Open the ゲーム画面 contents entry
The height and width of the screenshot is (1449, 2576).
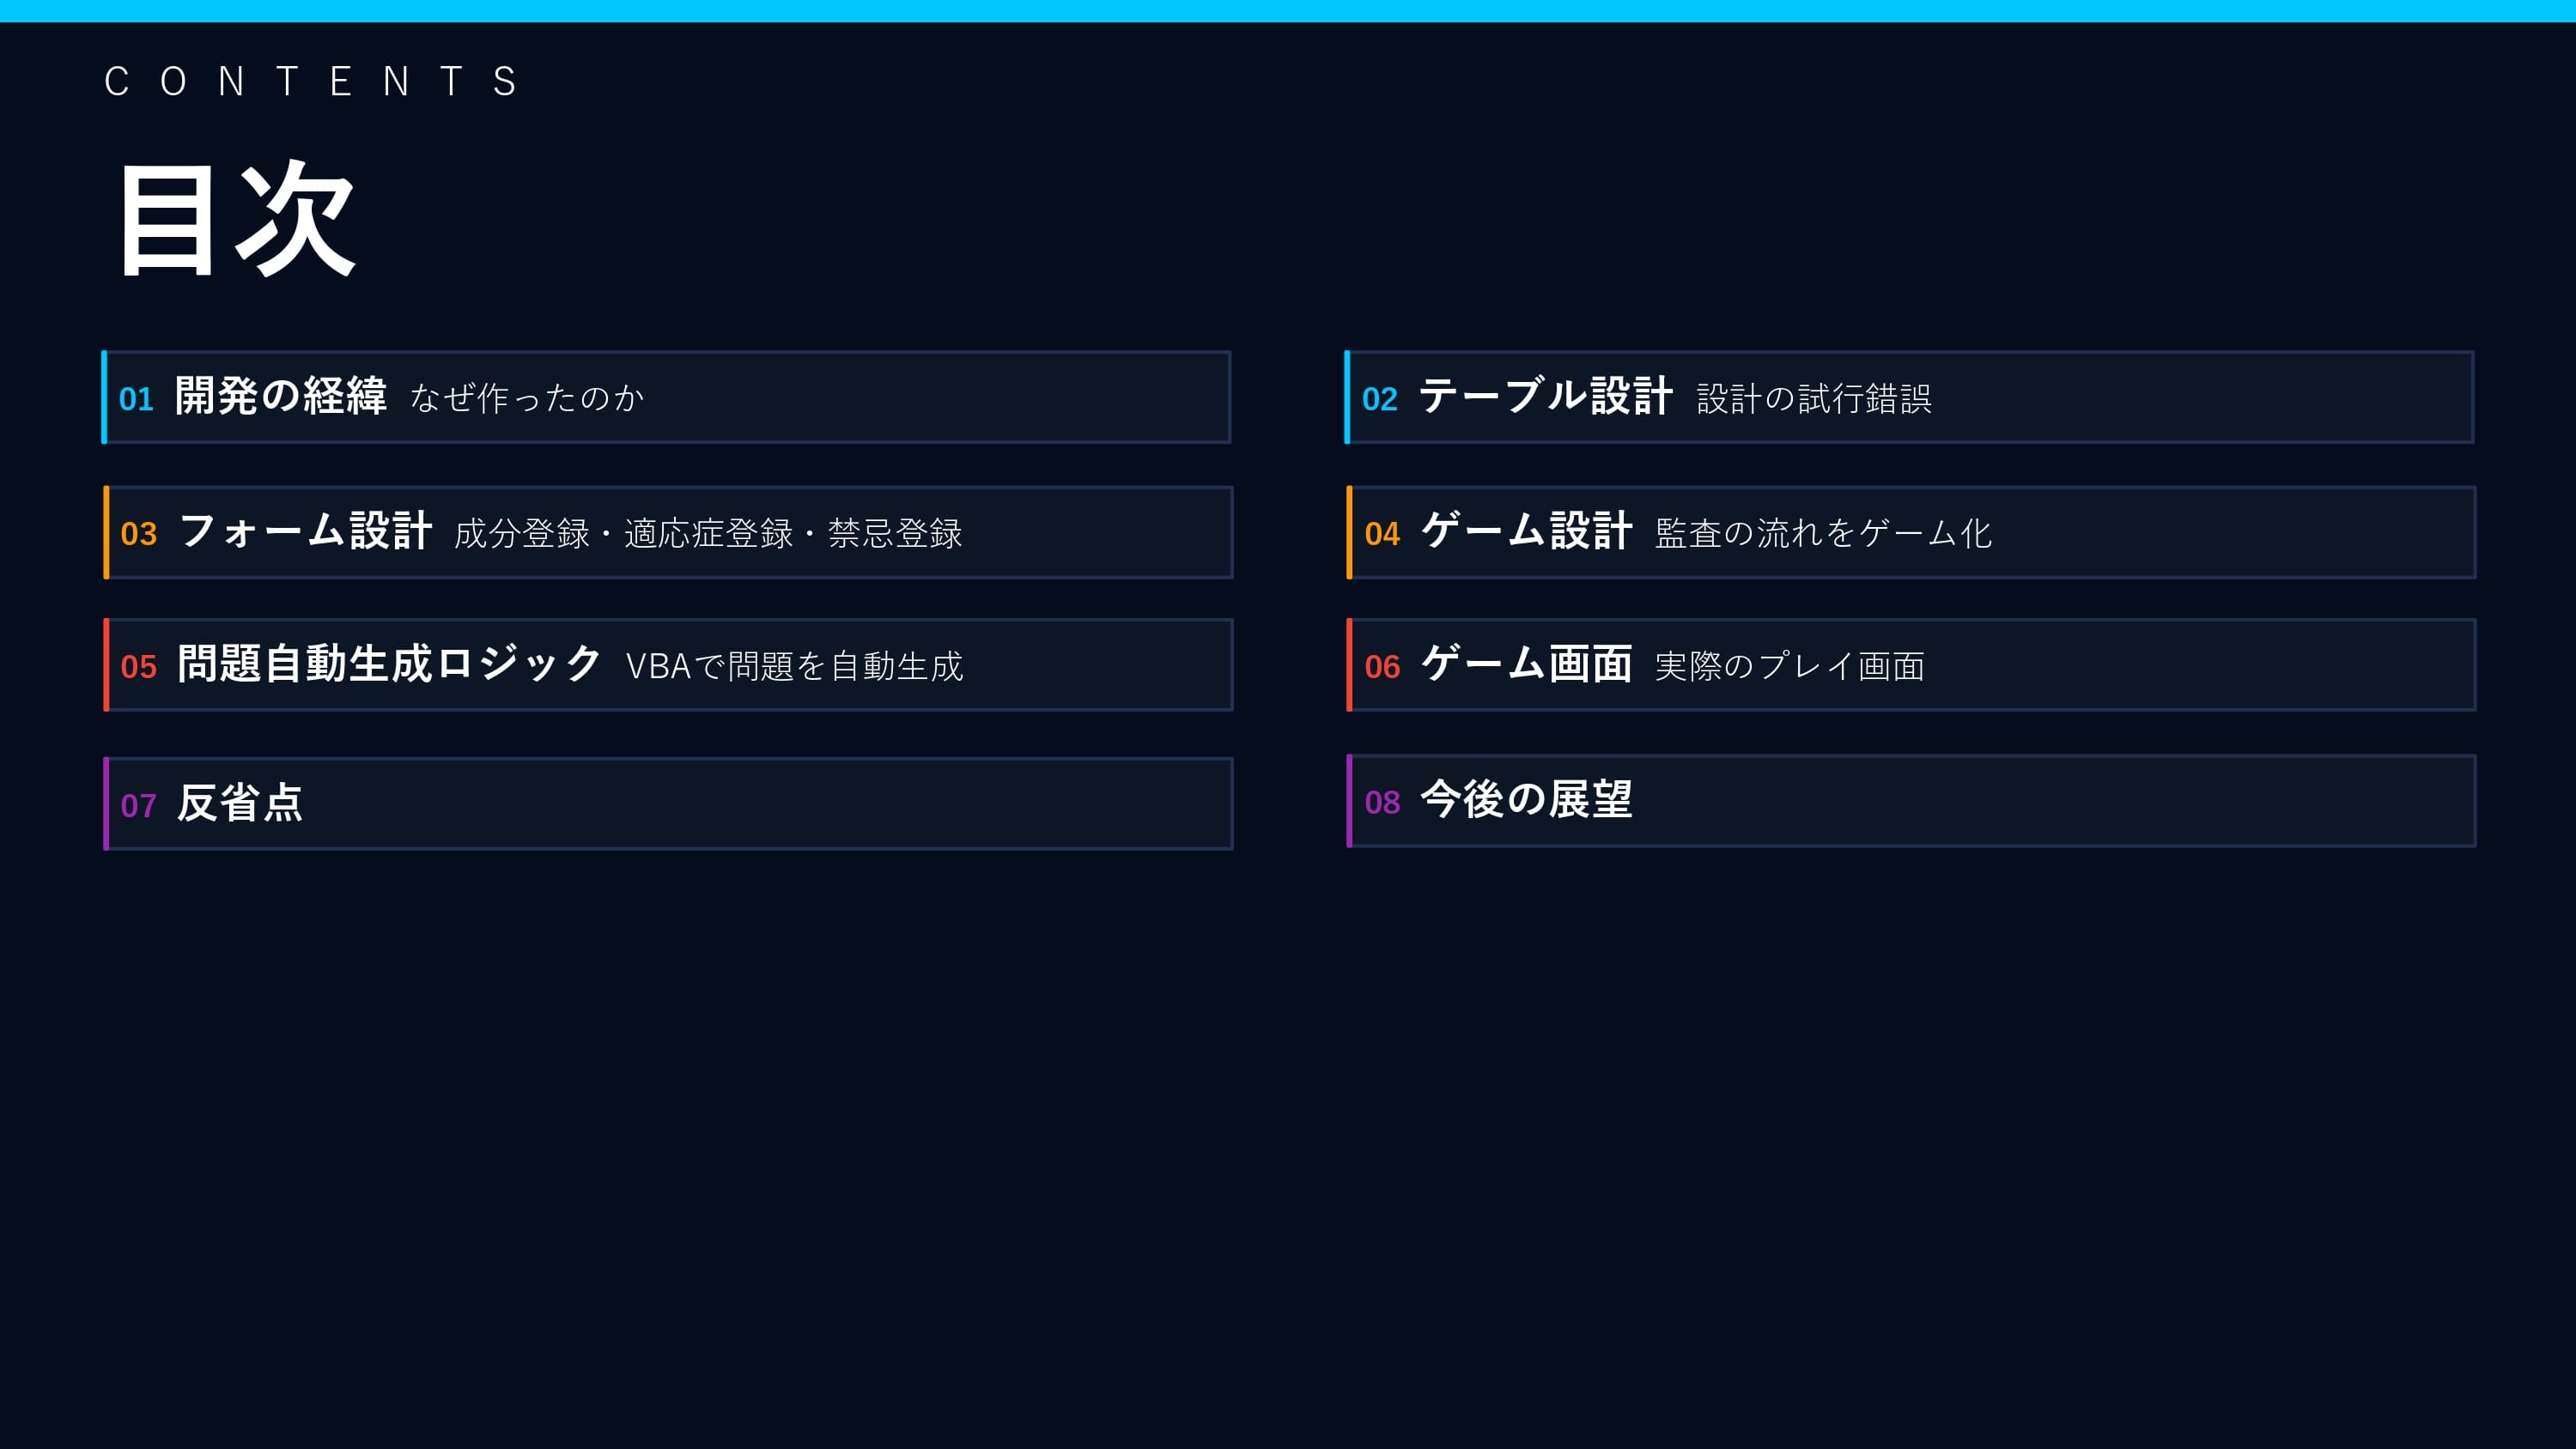coord(1526,664)
